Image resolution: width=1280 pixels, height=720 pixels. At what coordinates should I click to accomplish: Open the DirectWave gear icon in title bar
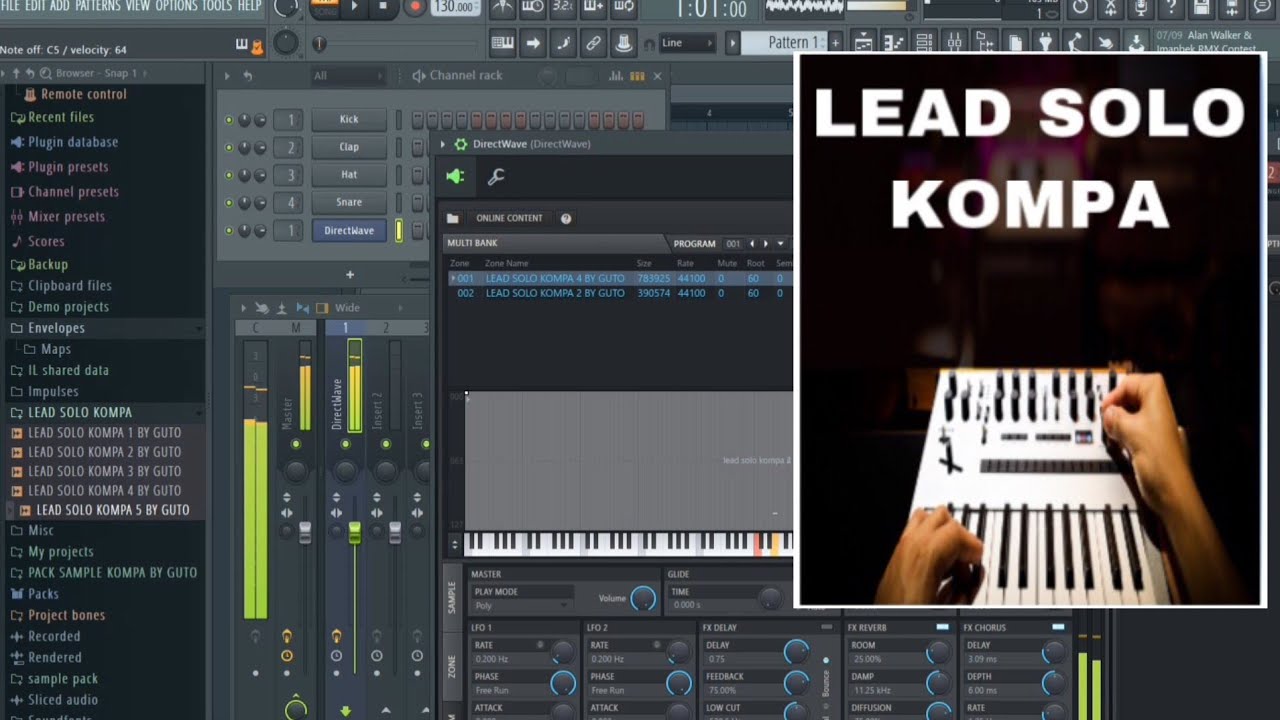pos(460,144)
